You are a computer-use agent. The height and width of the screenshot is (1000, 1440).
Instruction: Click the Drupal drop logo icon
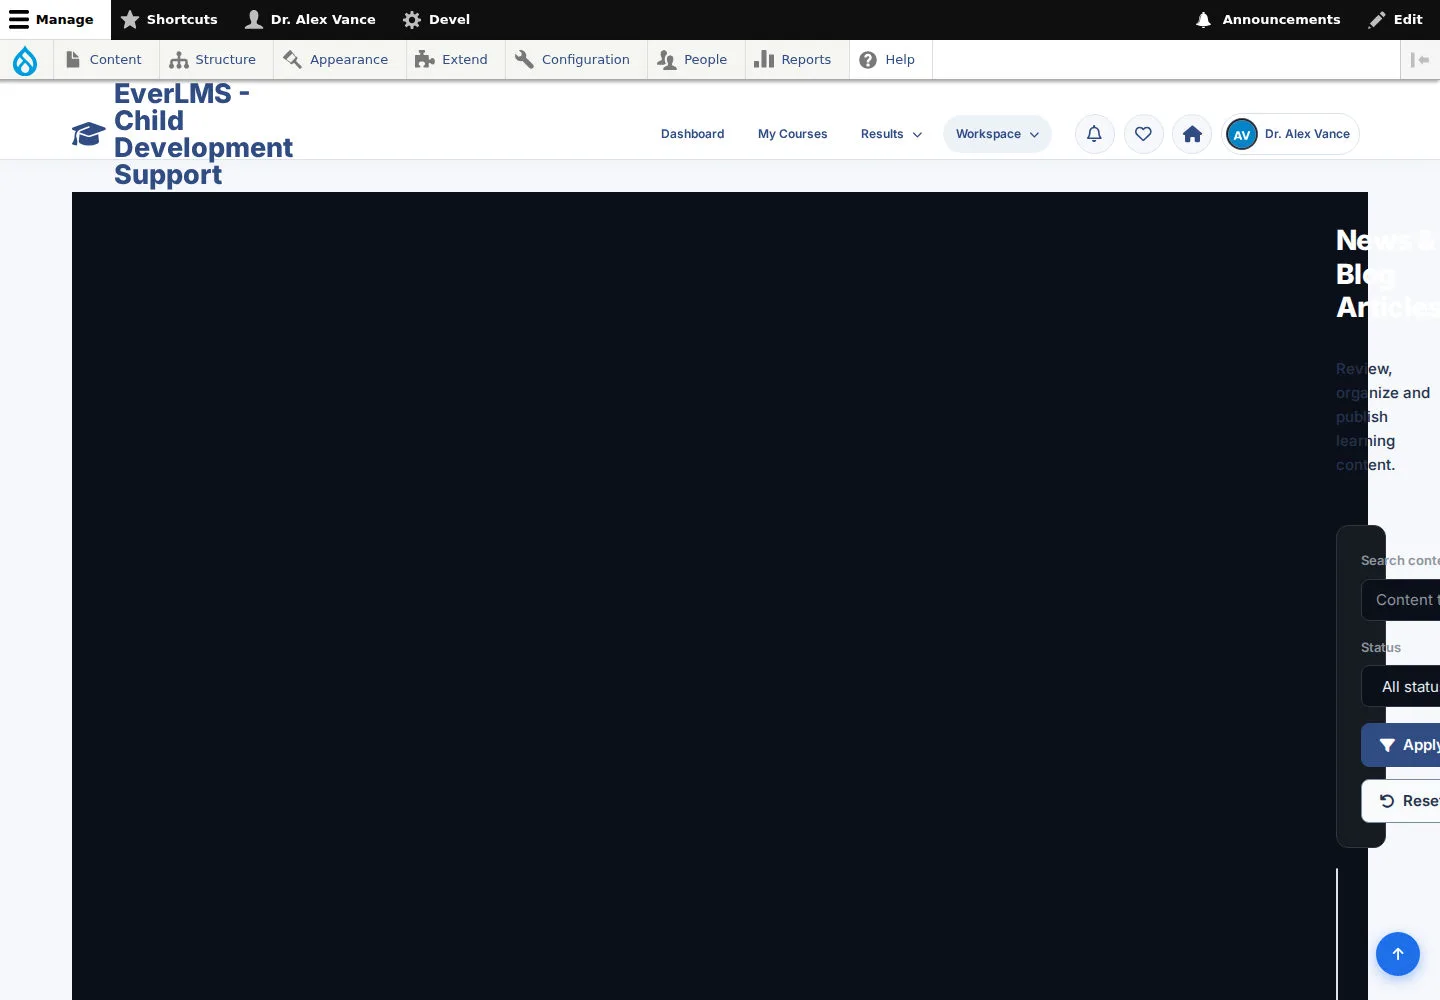25,60
